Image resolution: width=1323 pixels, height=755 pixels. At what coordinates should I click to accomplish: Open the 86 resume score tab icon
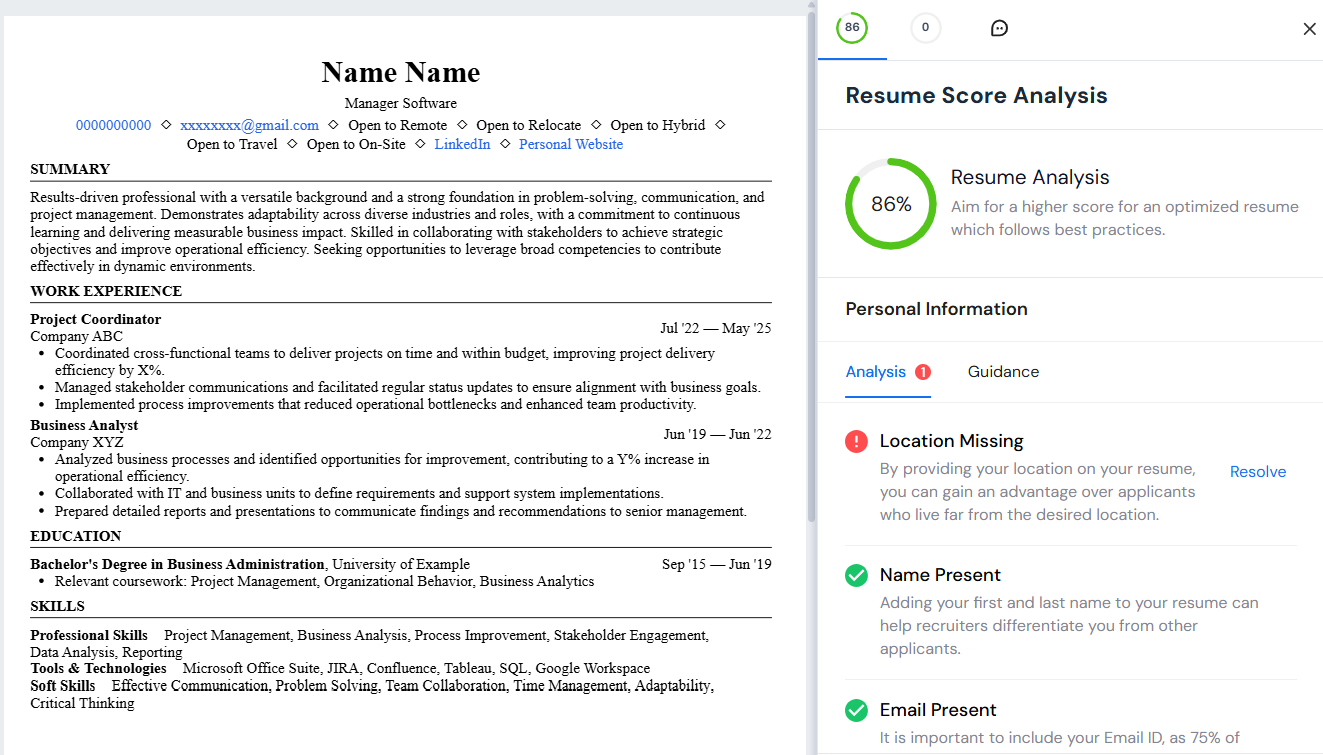point(851,28)
